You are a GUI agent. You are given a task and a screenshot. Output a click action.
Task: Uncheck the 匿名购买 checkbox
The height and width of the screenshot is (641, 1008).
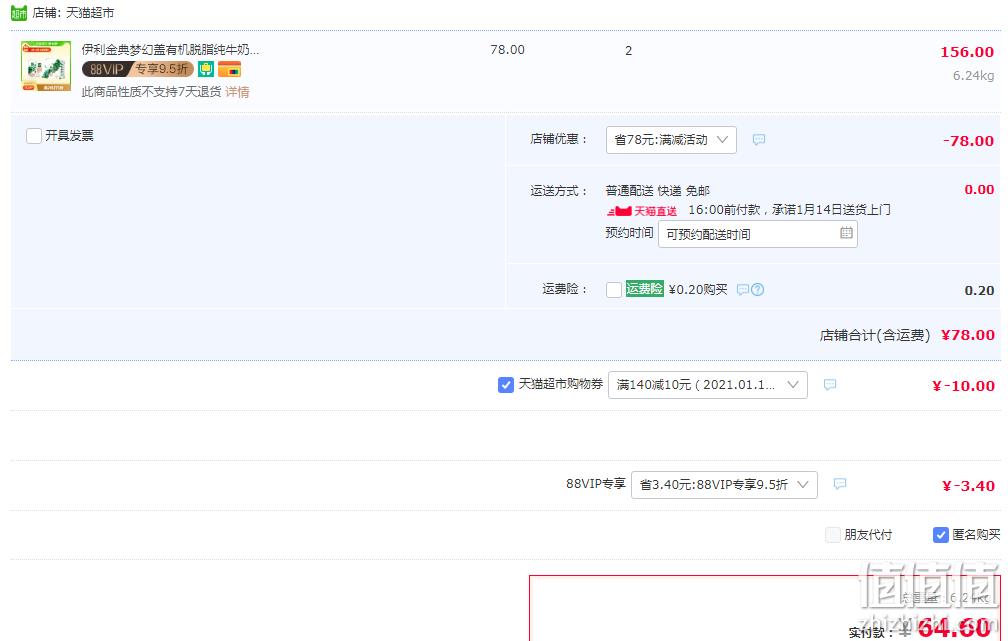[x=940, y=535]
